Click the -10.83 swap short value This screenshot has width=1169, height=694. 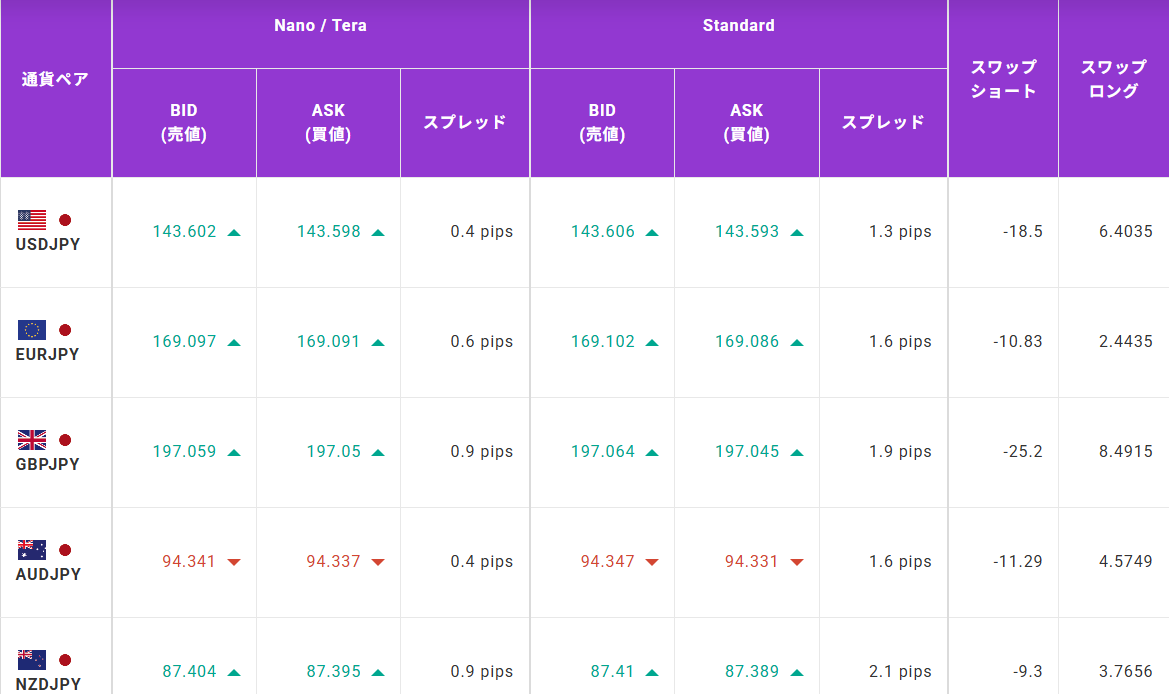tap(1018, 341)
